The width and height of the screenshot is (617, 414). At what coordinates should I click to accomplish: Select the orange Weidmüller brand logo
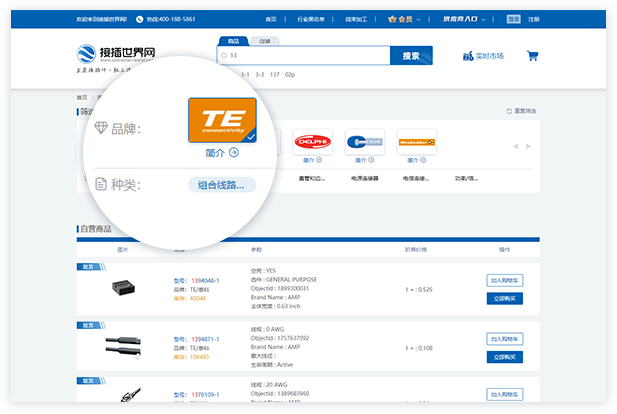(x=417, y=142)
